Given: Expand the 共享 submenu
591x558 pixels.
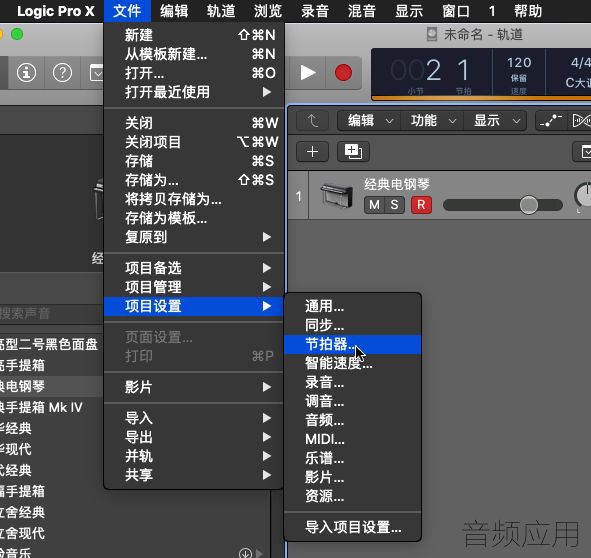Looking at the screenshot, I should (194, 475).
